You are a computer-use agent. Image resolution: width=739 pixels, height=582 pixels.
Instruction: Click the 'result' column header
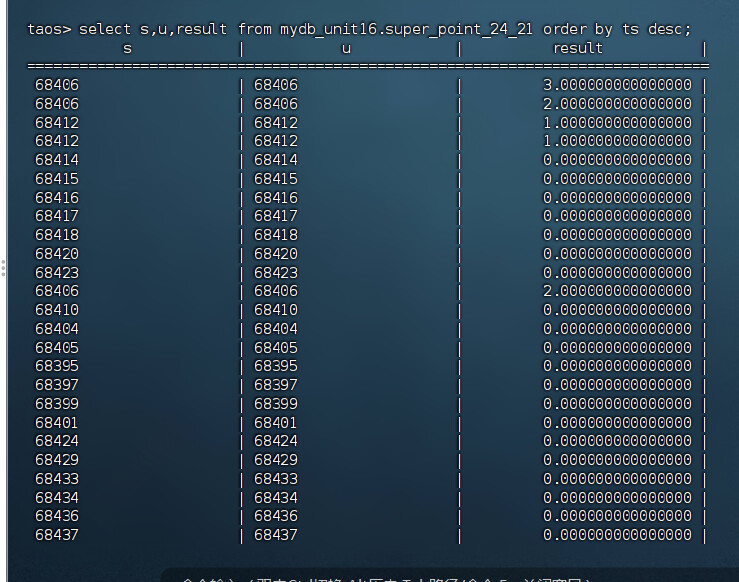pos(577,48)
